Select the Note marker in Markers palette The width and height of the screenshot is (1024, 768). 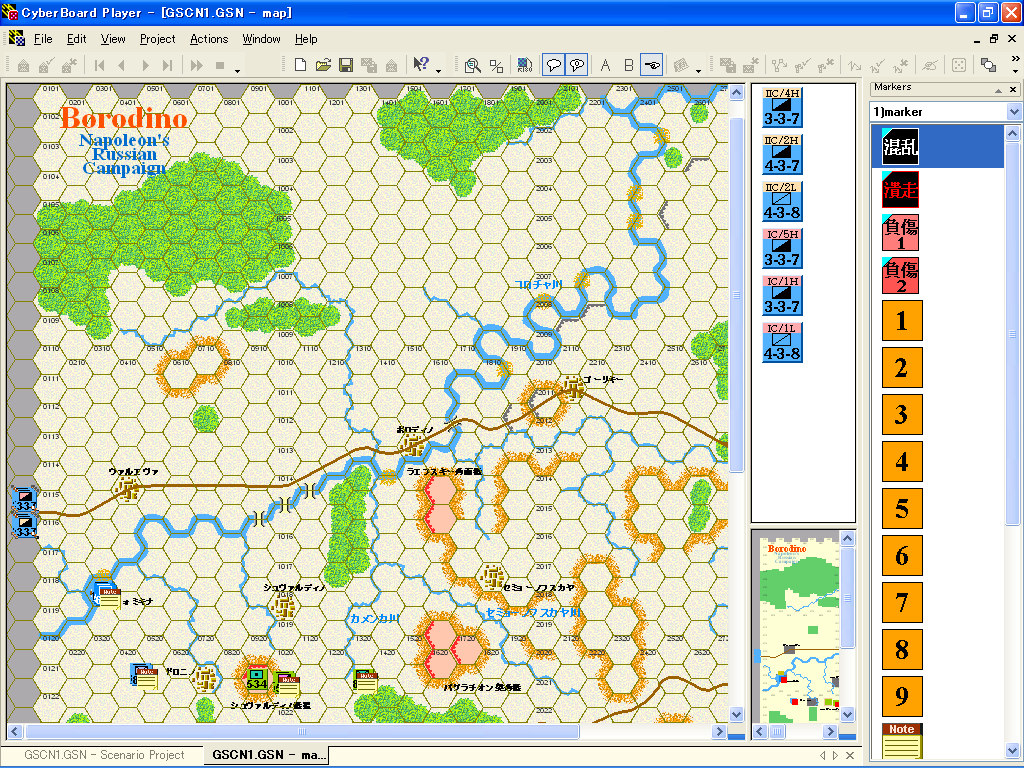coord(902,741)
